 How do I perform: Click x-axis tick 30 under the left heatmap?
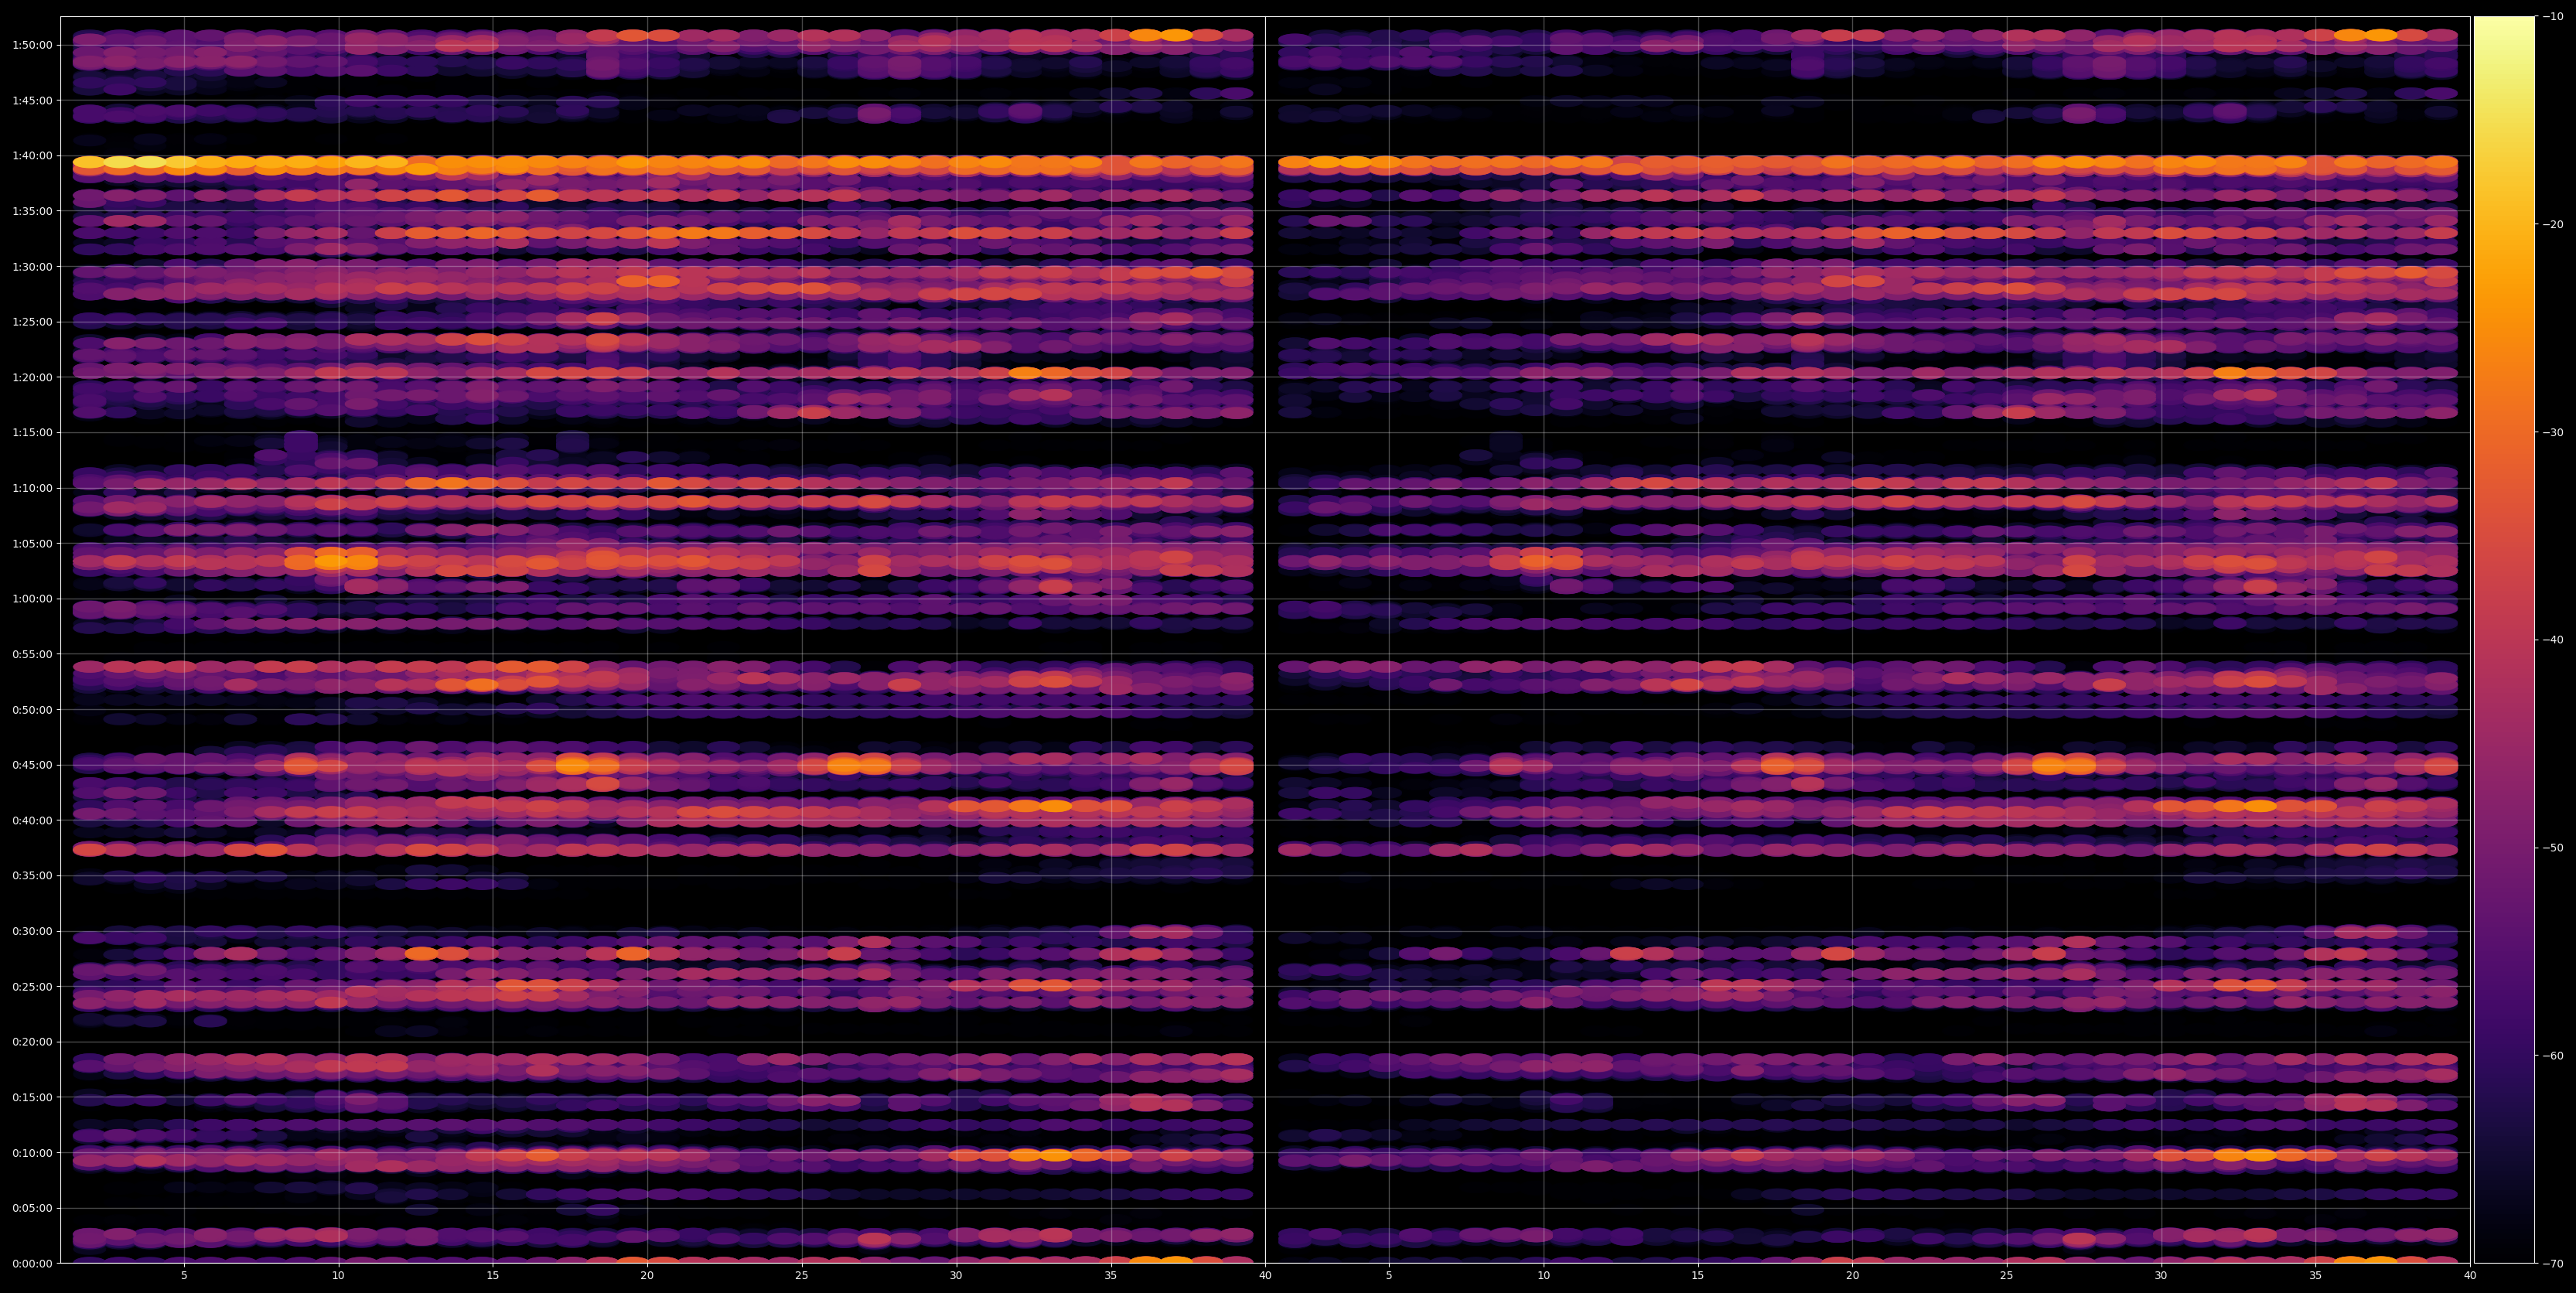coord(956,1276)
